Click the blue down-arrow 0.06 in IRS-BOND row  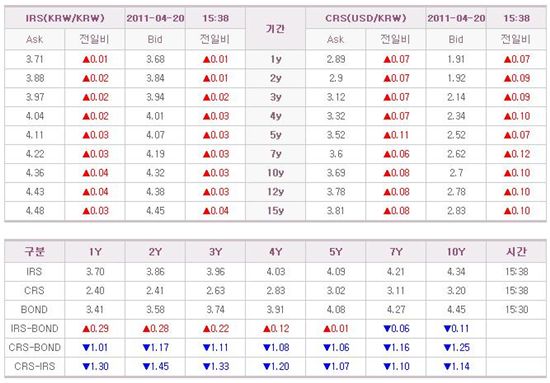click(x=396, y=329)
